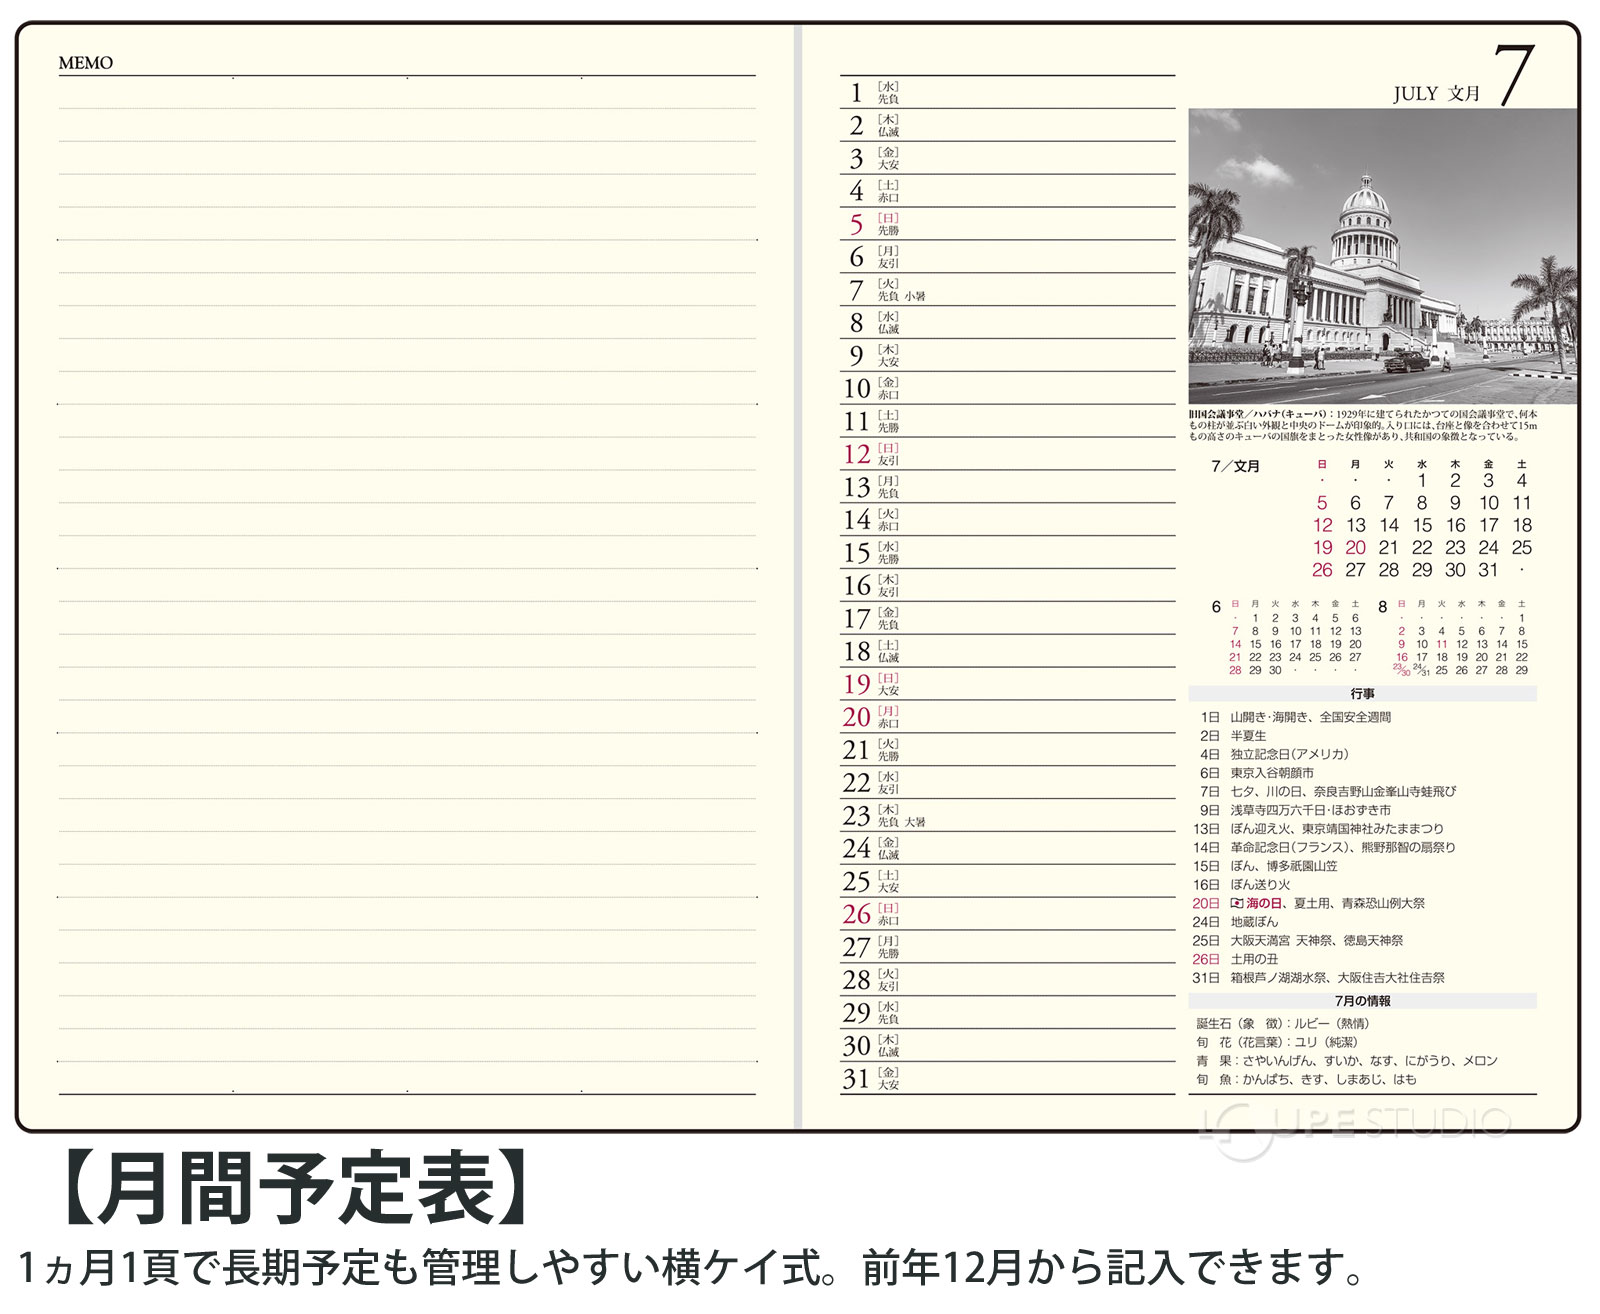Open the 独立記念日(アメリカ) event entry

point(1289,754)
